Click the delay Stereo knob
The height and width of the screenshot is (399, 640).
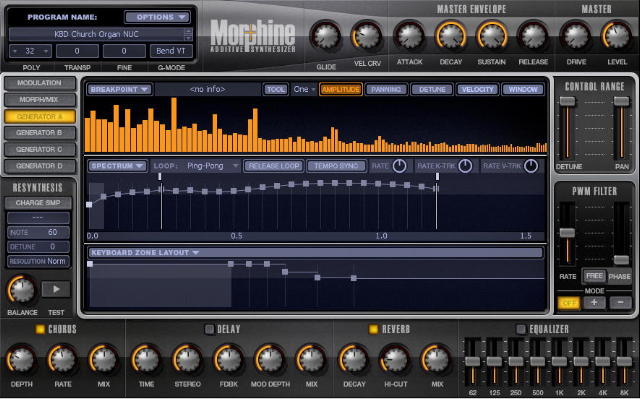click(x=187, y=360)
